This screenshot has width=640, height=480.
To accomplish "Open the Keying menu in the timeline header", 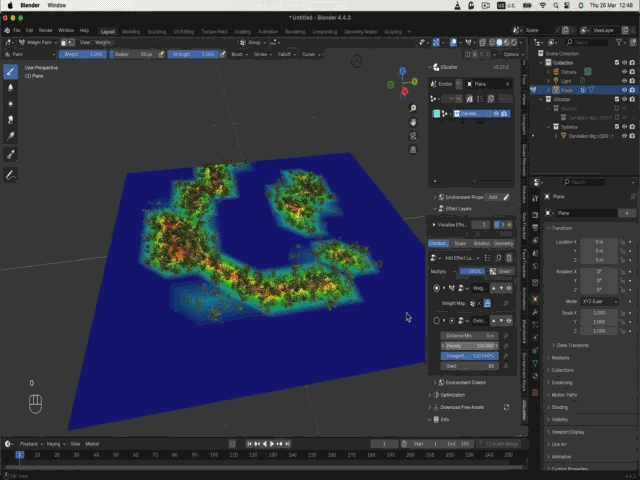I will 56,444.
